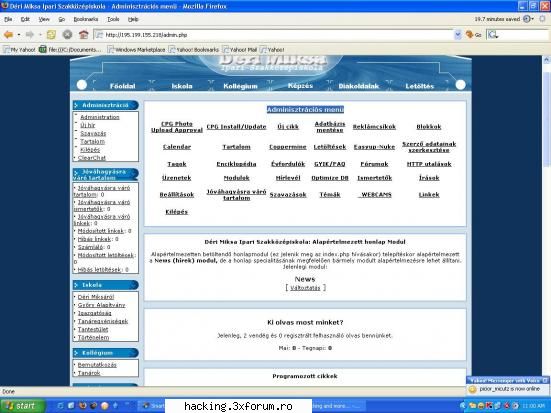Open the Windows Marketplace bookmark
The image size is (551, 413).
[136, 50]
